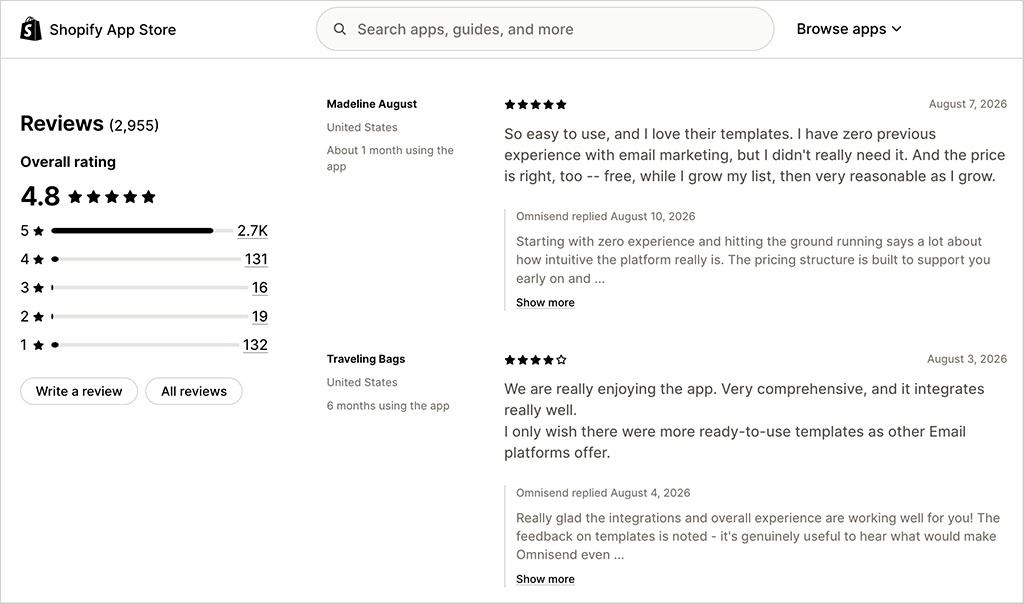Filter by 3 star rating bar

(149, 287)
